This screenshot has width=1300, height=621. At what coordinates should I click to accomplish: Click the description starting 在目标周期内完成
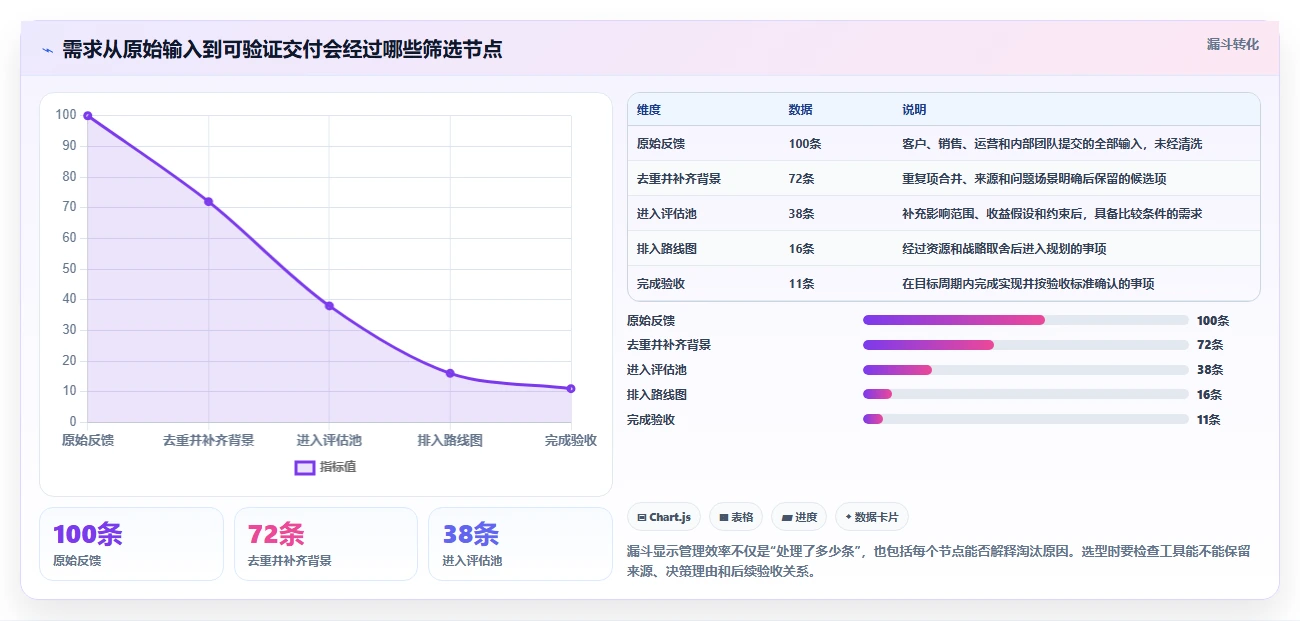click(1028, 284)
